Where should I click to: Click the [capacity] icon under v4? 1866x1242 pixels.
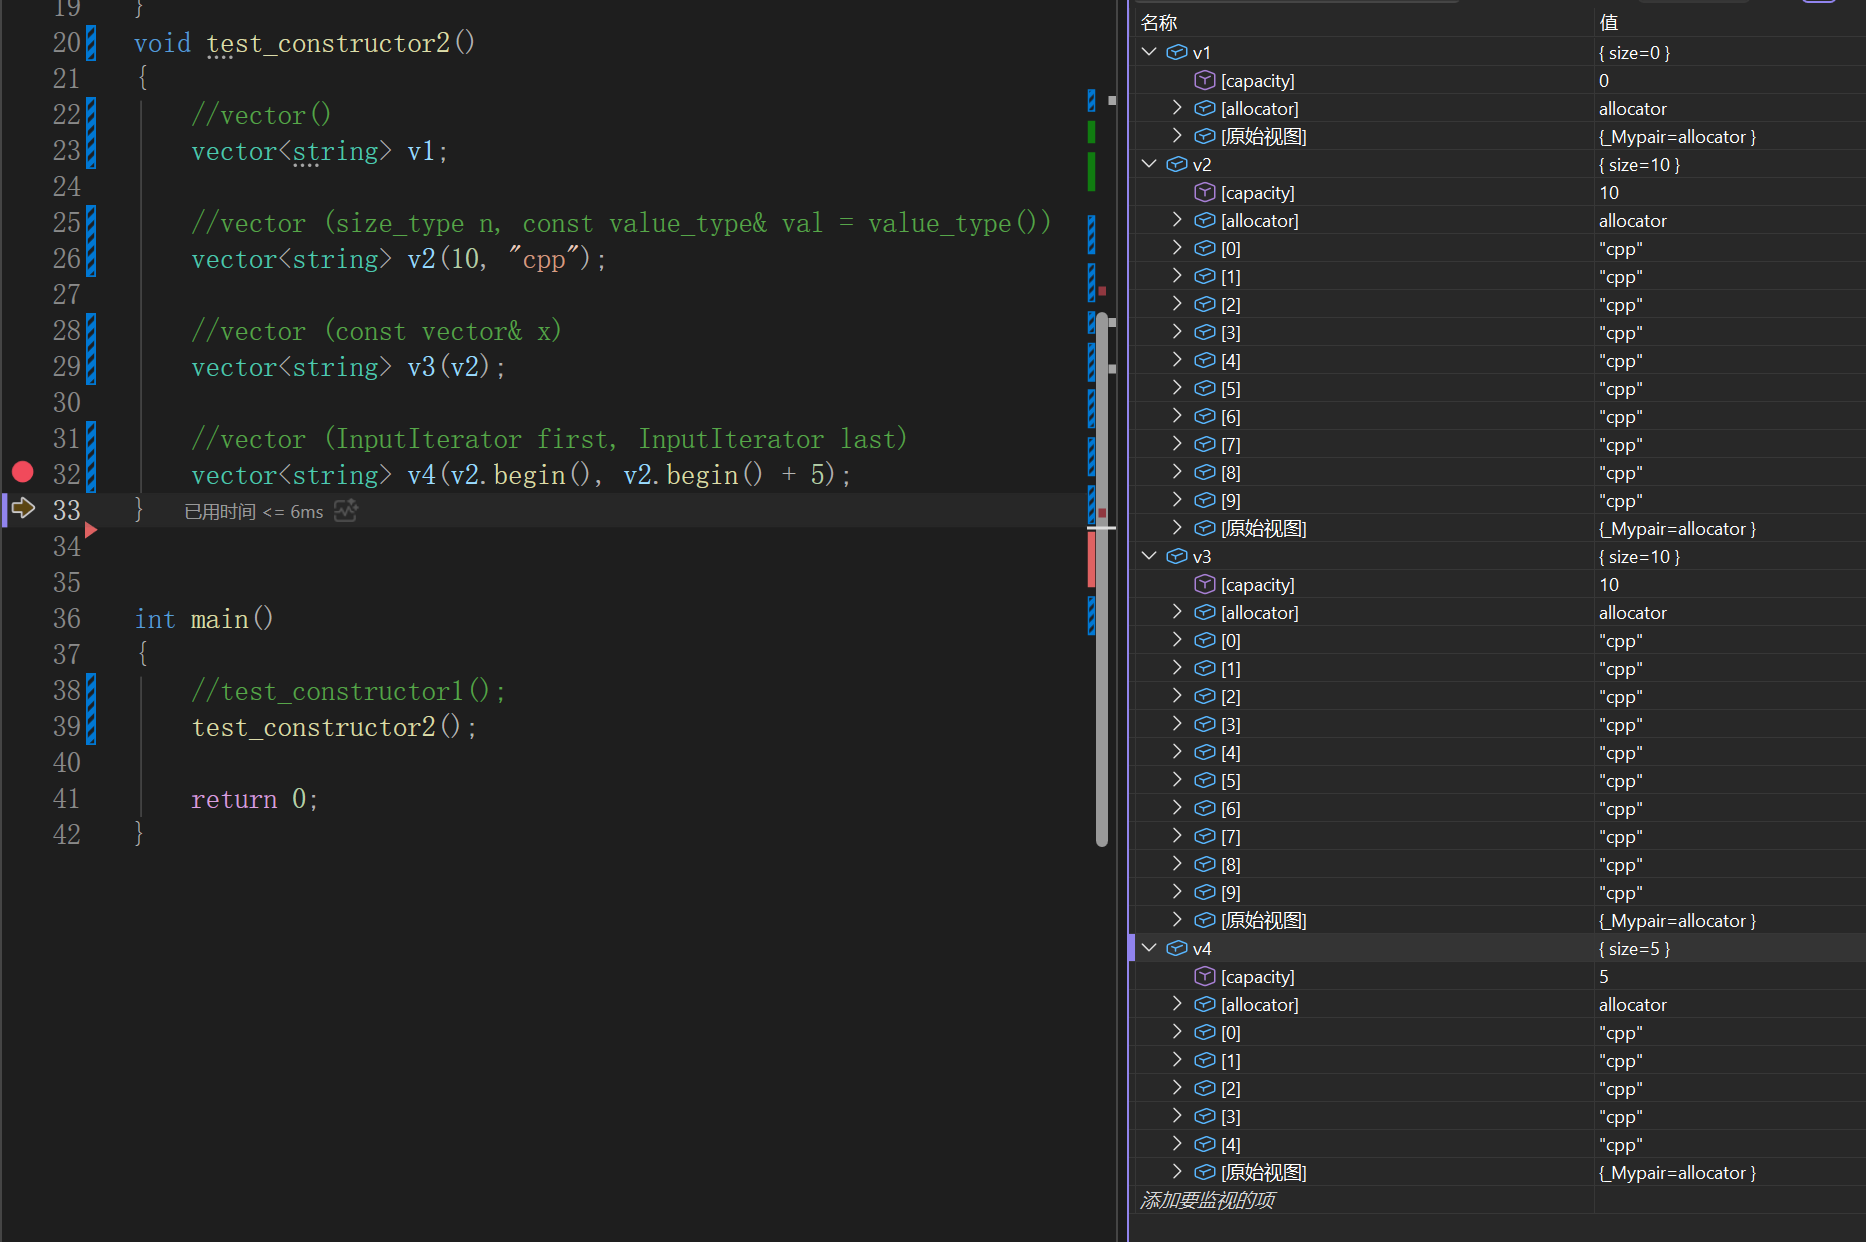pos(1205,976)
